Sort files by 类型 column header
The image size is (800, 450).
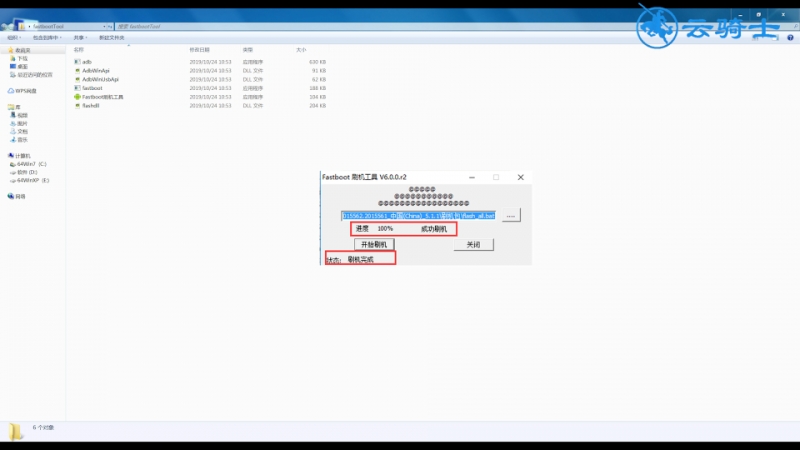[x=247, y=50]
